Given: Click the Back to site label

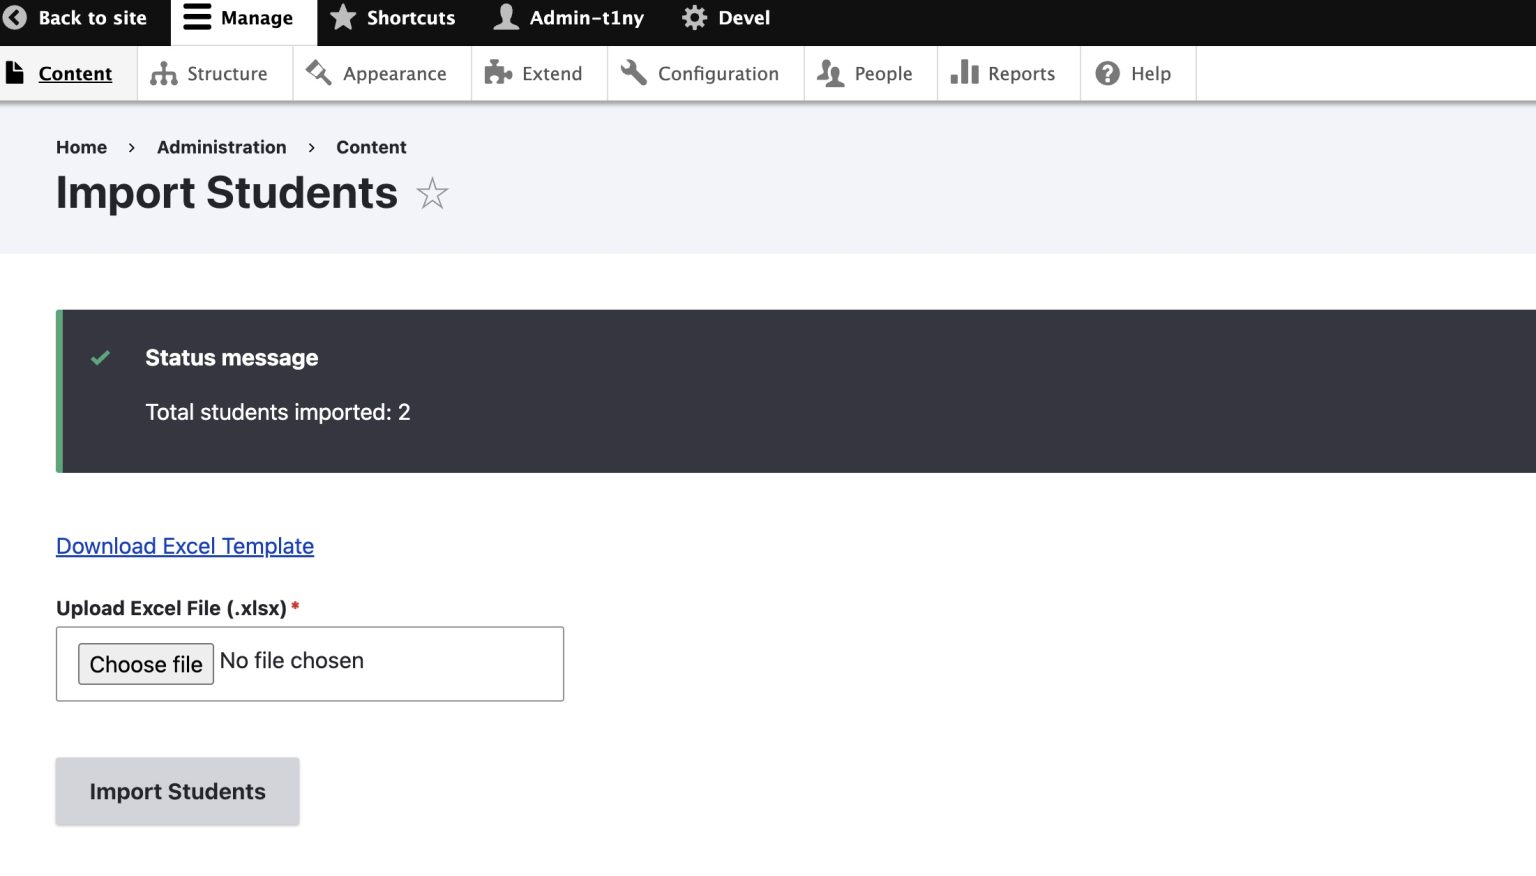Looking at the screenshot, I should click(92, 18).
